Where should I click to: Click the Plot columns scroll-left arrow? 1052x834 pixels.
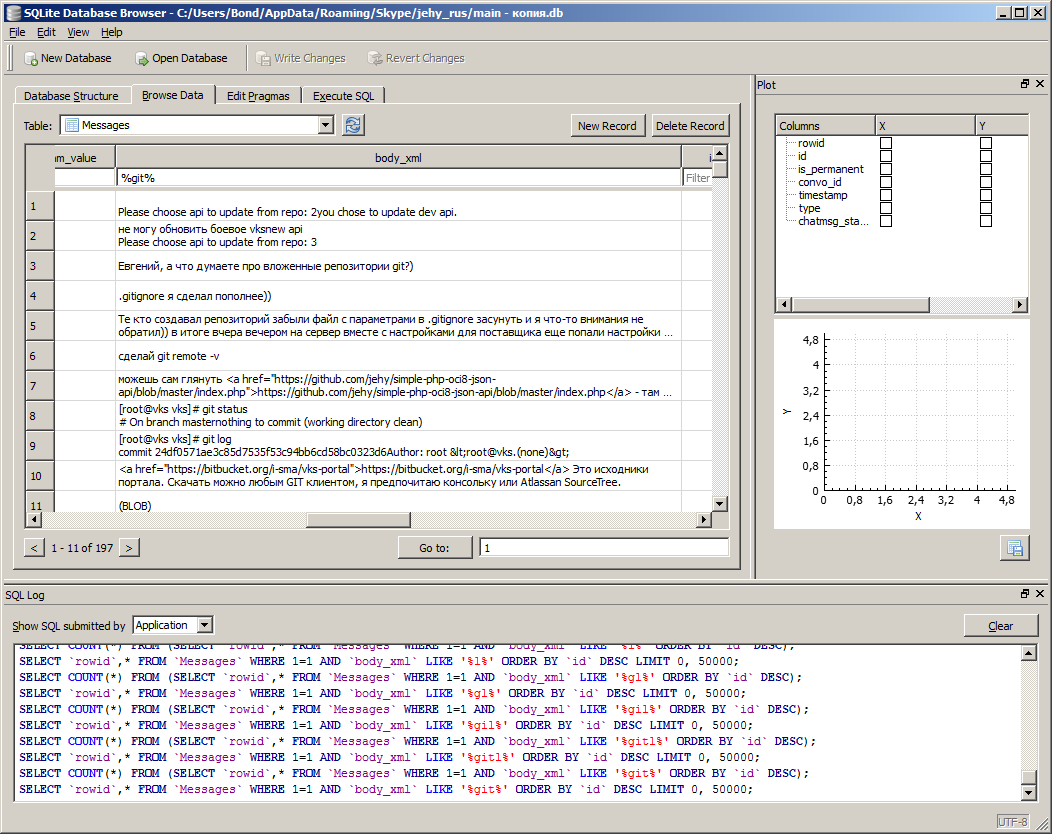coord(784,305)
